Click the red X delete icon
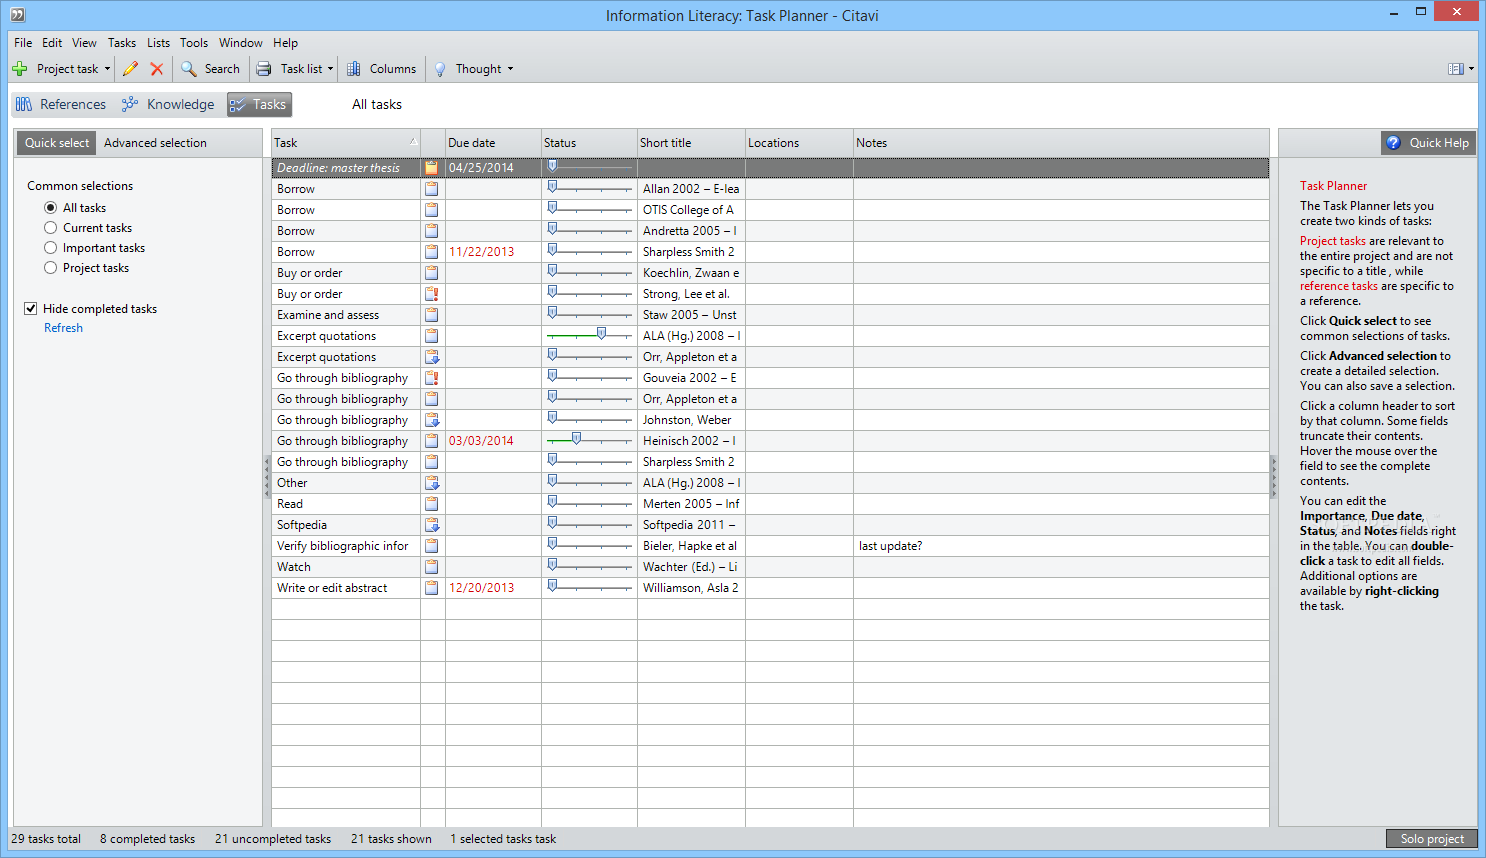 [157, 69]
